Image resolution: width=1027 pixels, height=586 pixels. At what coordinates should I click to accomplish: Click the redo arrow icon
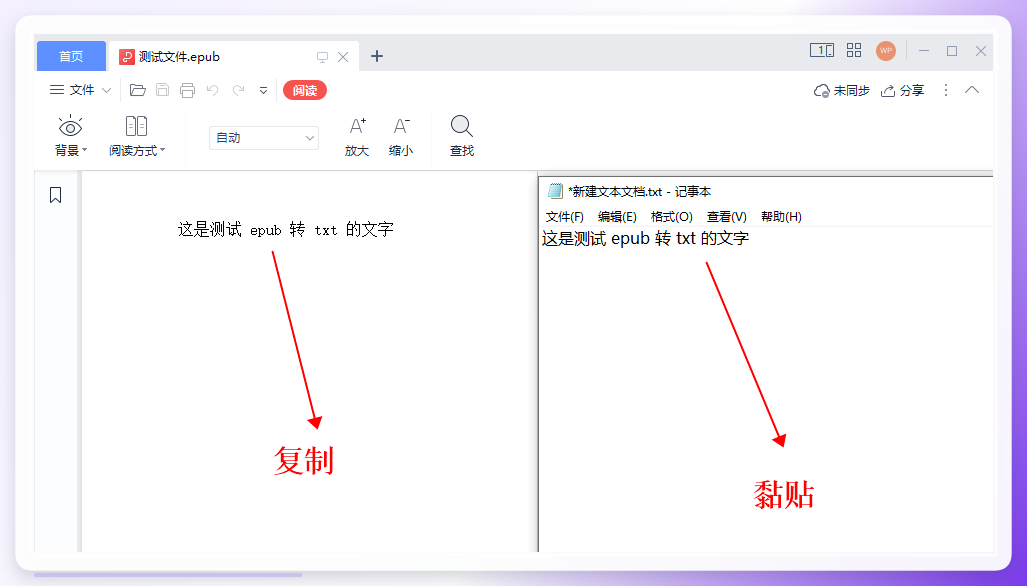coord(238,90)
